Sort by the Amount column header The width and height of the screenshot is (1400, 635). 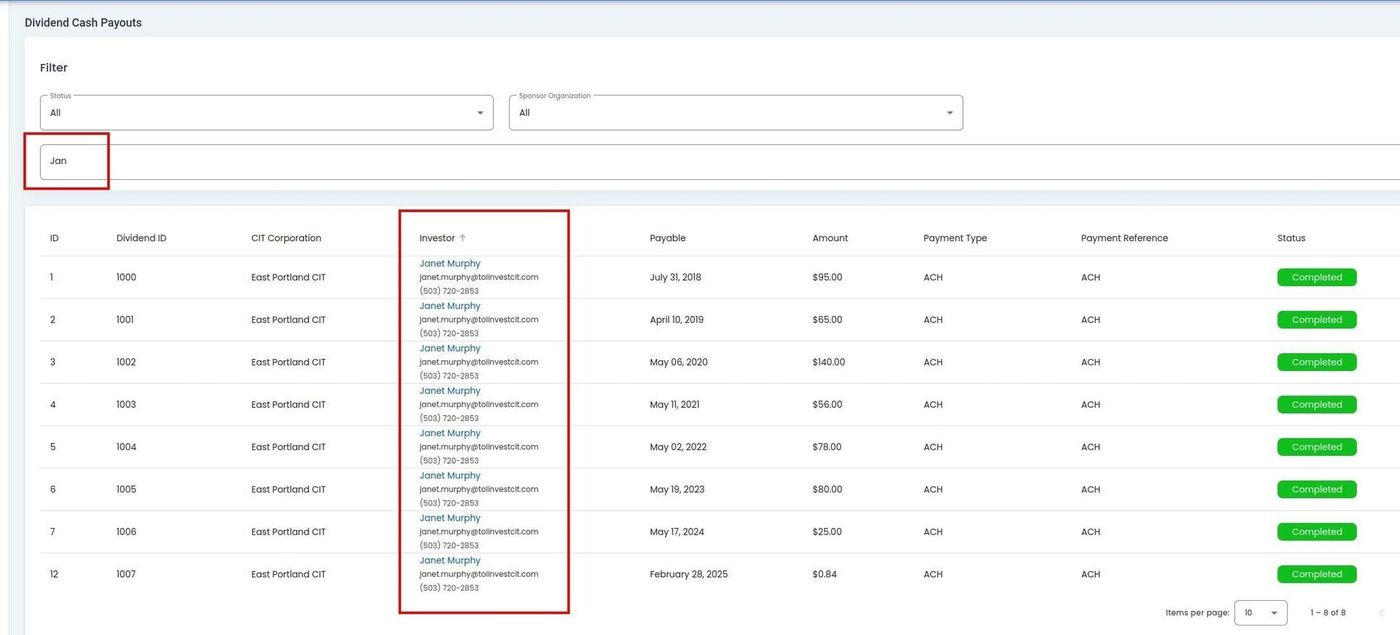pyautogui.click(x=830, y=238)
